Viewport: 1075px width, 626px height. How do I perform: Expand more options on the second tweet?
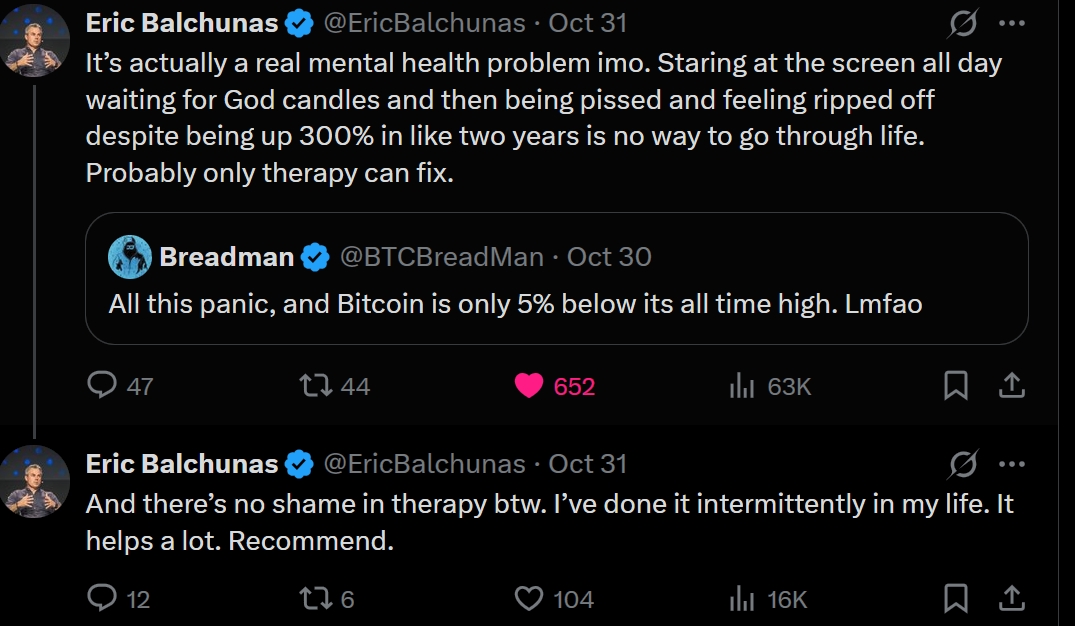point(1012,464)
